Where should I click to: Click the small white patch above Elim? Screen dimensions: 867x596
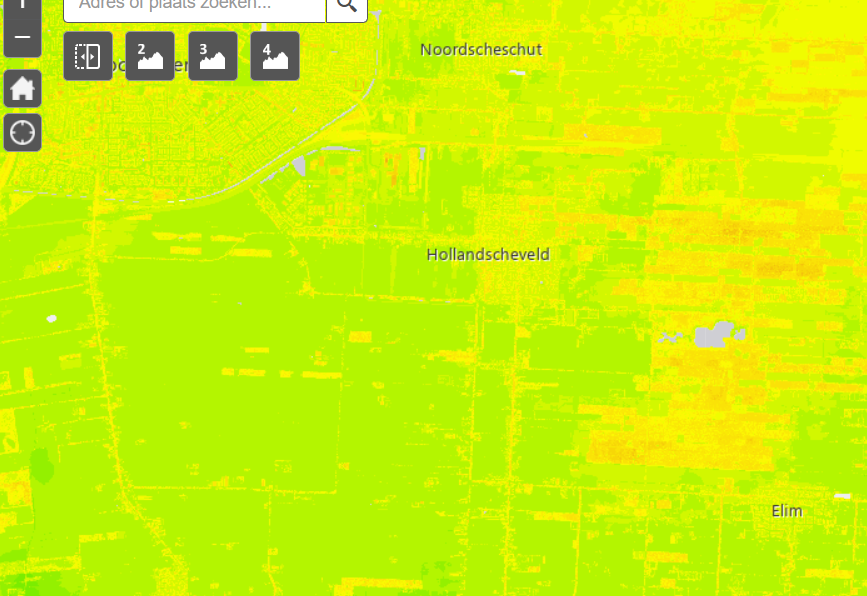[x=841, y=495]
